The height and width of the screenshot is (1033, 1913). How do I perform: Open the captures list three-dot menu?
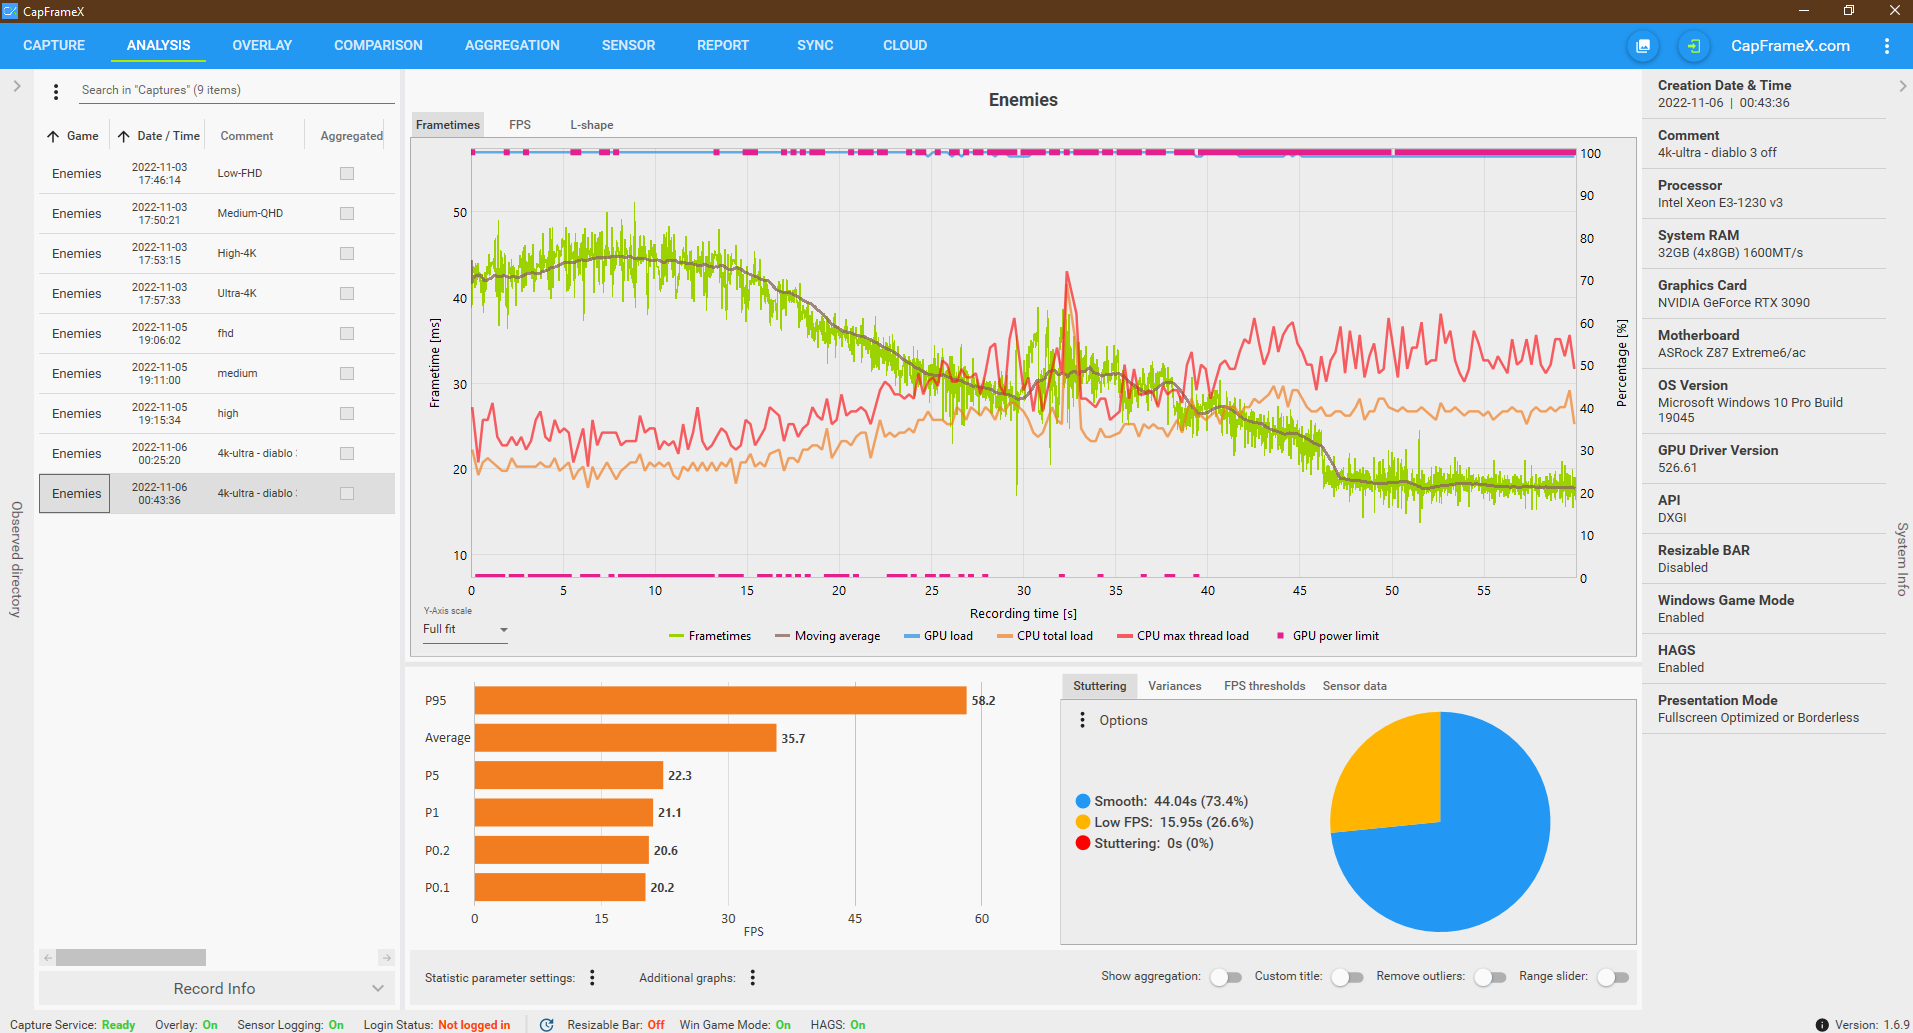tap(56, 91)
